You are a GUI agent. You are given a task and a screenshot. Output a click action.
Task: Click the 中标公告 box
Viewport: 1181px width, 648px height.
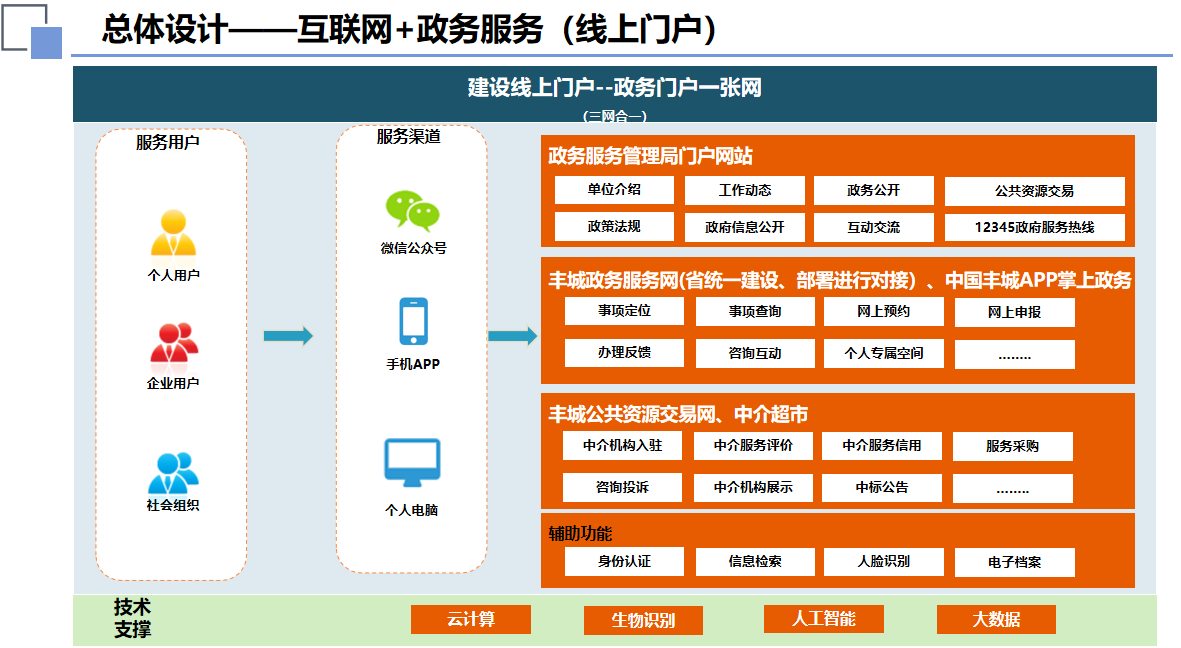[x=881, y=488]
